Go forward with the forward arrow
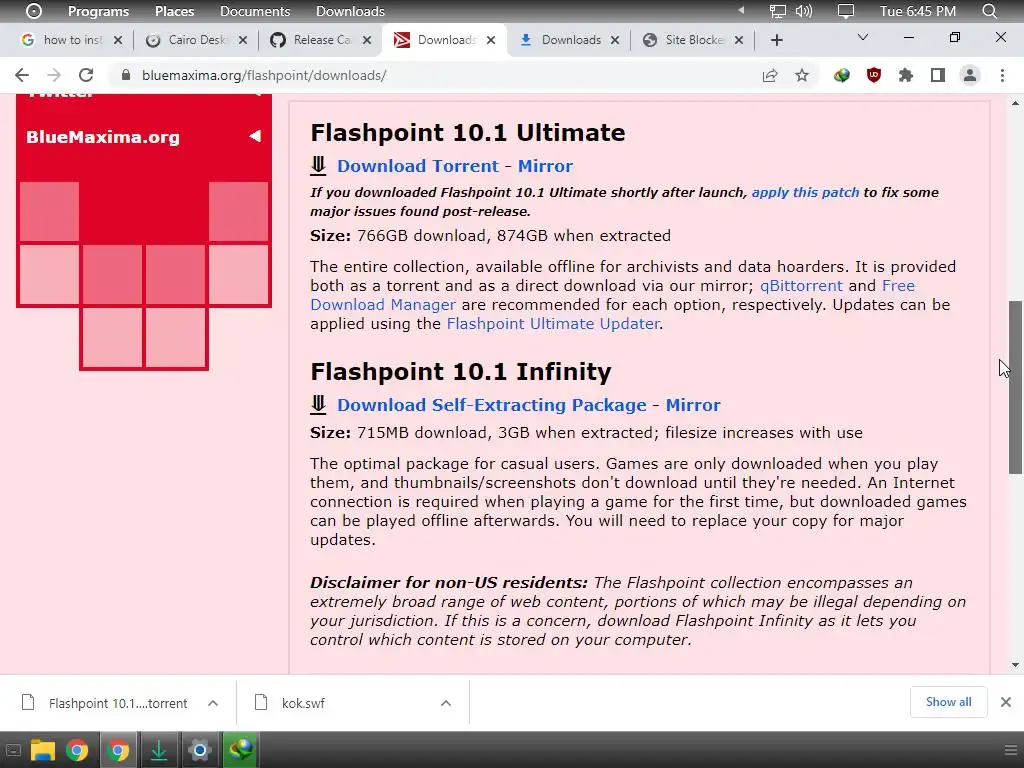 (54, 75)
